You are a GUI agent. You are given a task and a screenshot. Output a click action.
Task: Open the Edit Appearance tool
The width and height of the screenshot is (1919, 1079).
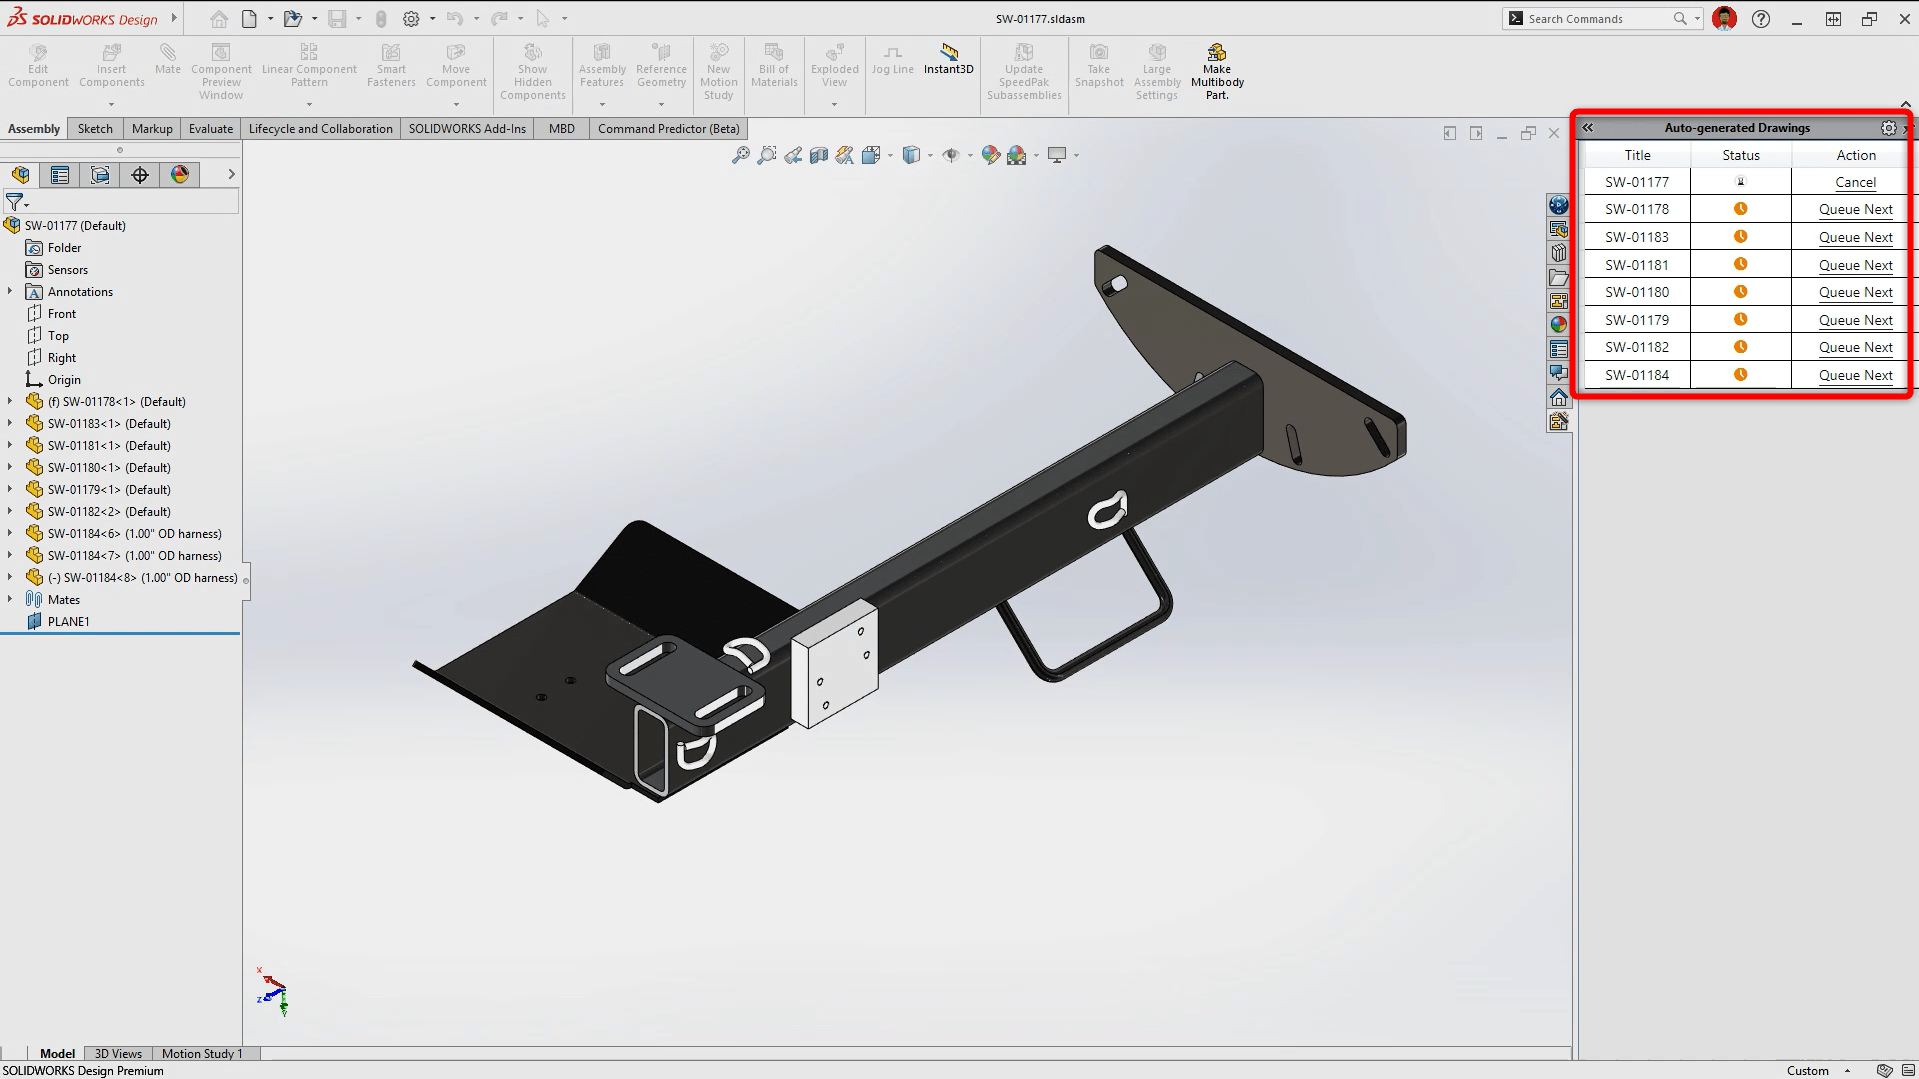[991, 155]
